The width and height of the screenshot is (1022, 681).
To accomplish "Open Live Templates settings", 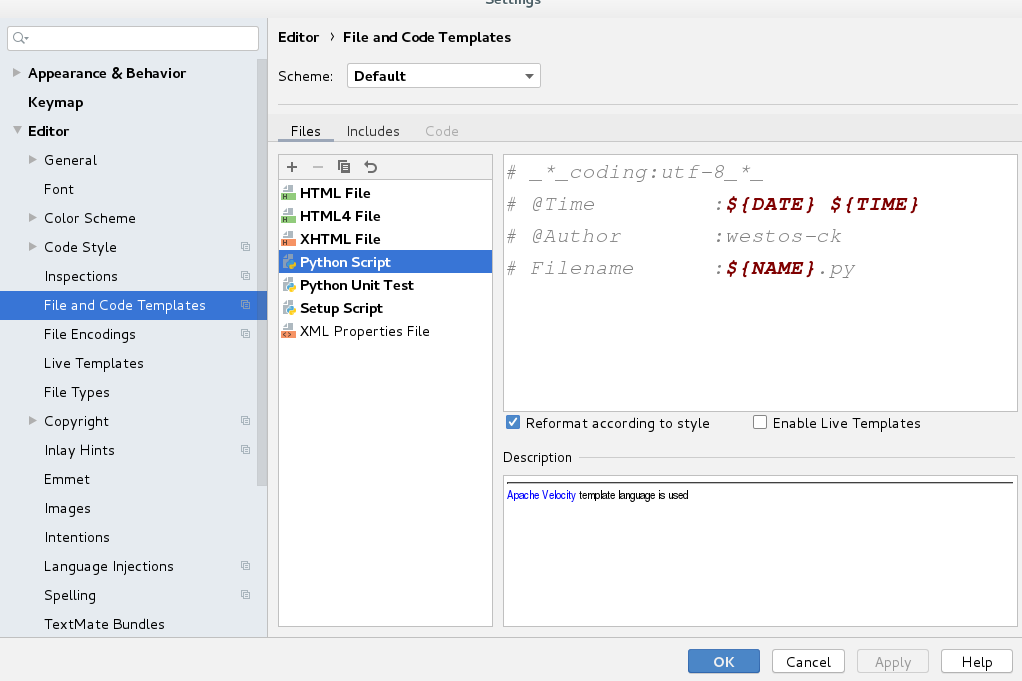I will 94,363.
